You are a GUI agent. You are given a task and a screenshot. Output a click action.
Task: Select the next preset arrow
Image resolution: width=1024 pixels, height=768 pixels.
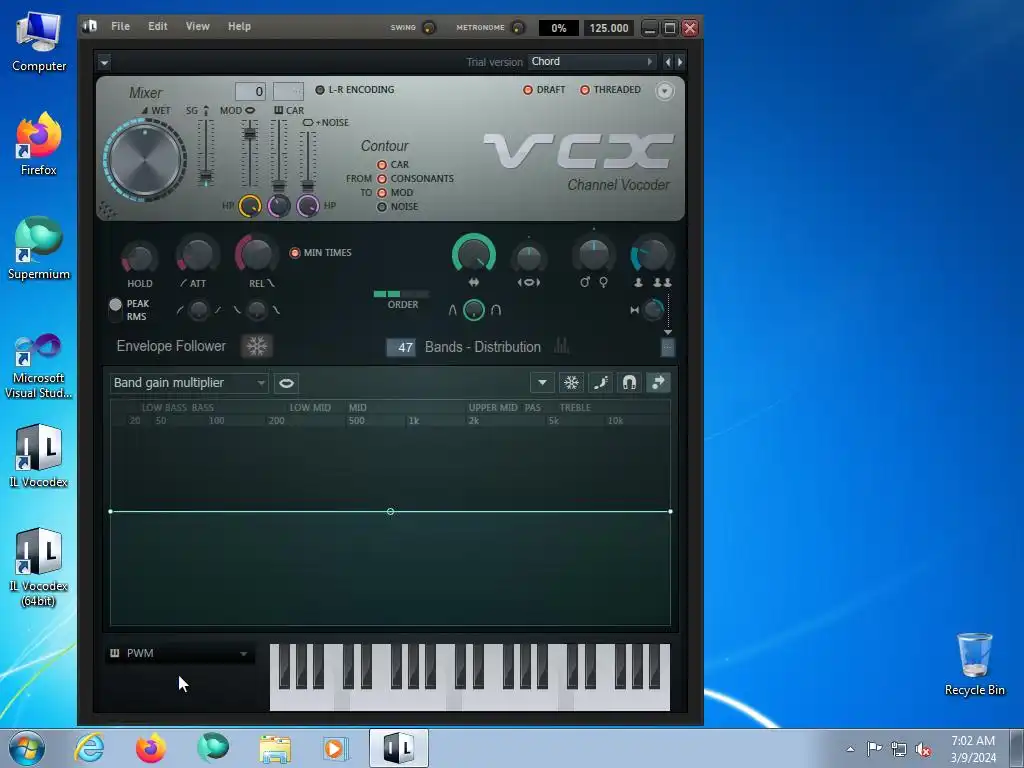click(680, 61)
